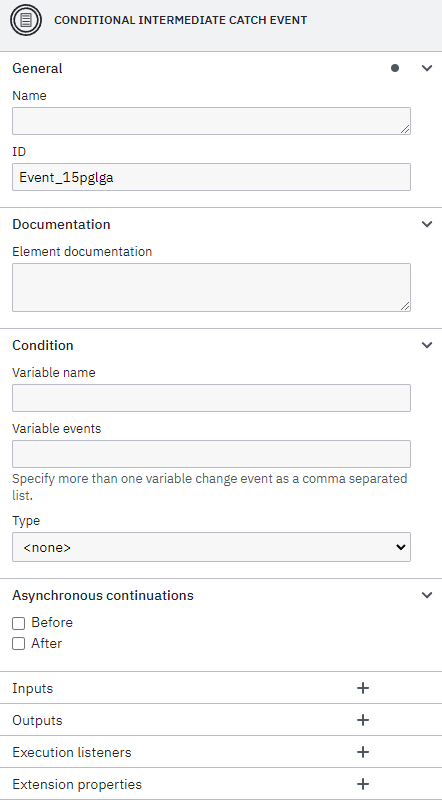The width and height of the screenshot is (442, 812).
Task: Click the General section edited dot indicator
Action: coord(395,68)
